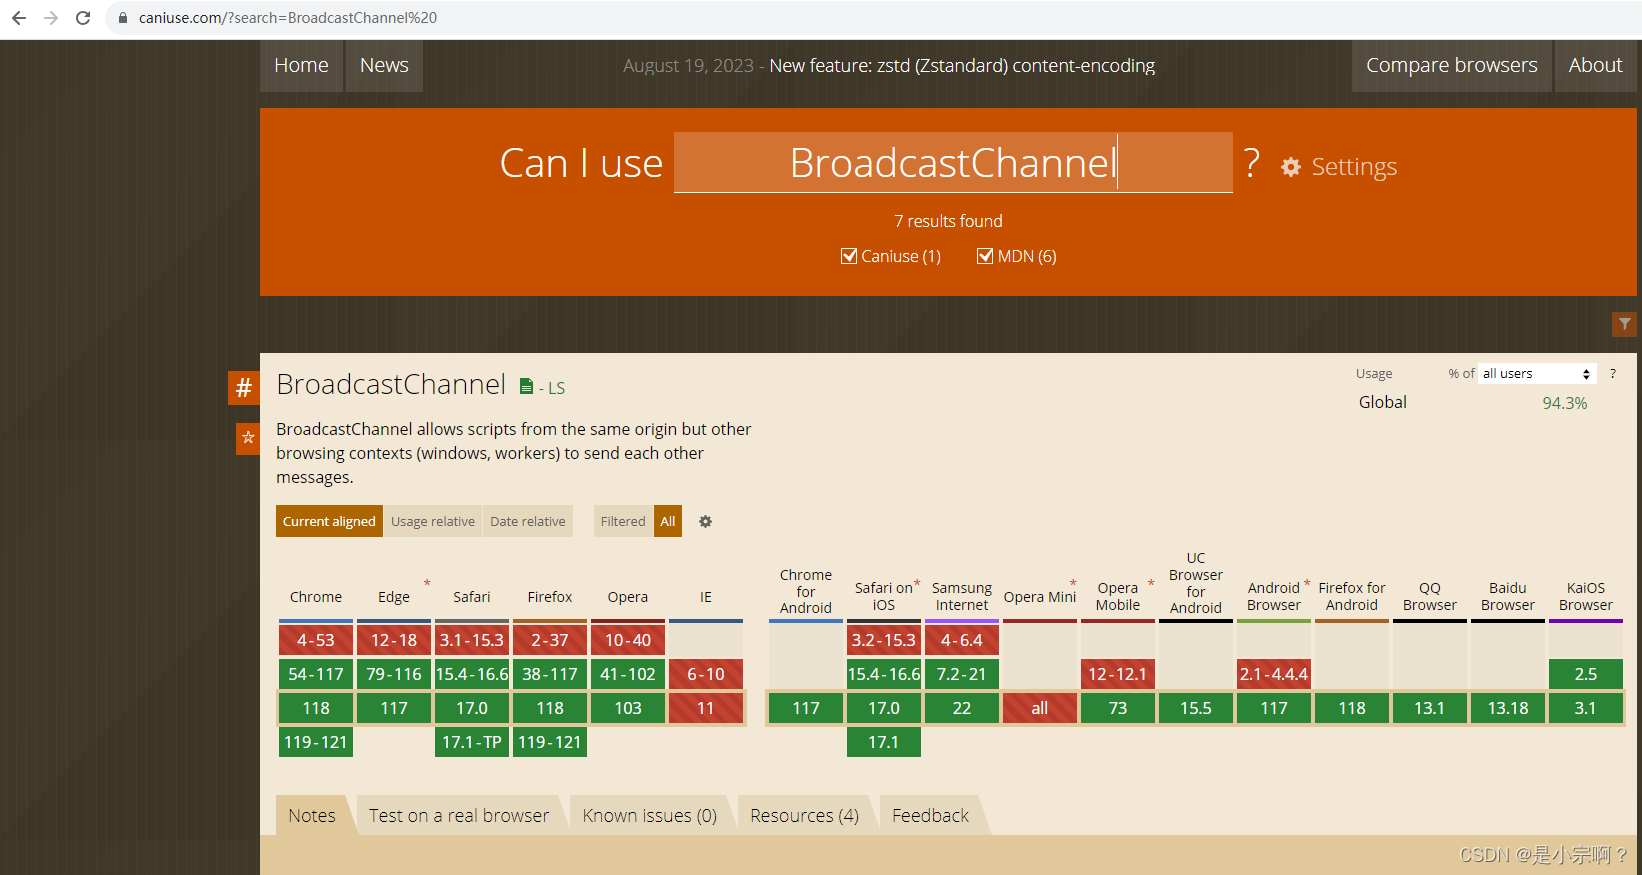Switch to Usage relative view
Image resolution: width=1642 pixels, height=875 pixels.
pos(433,521)
